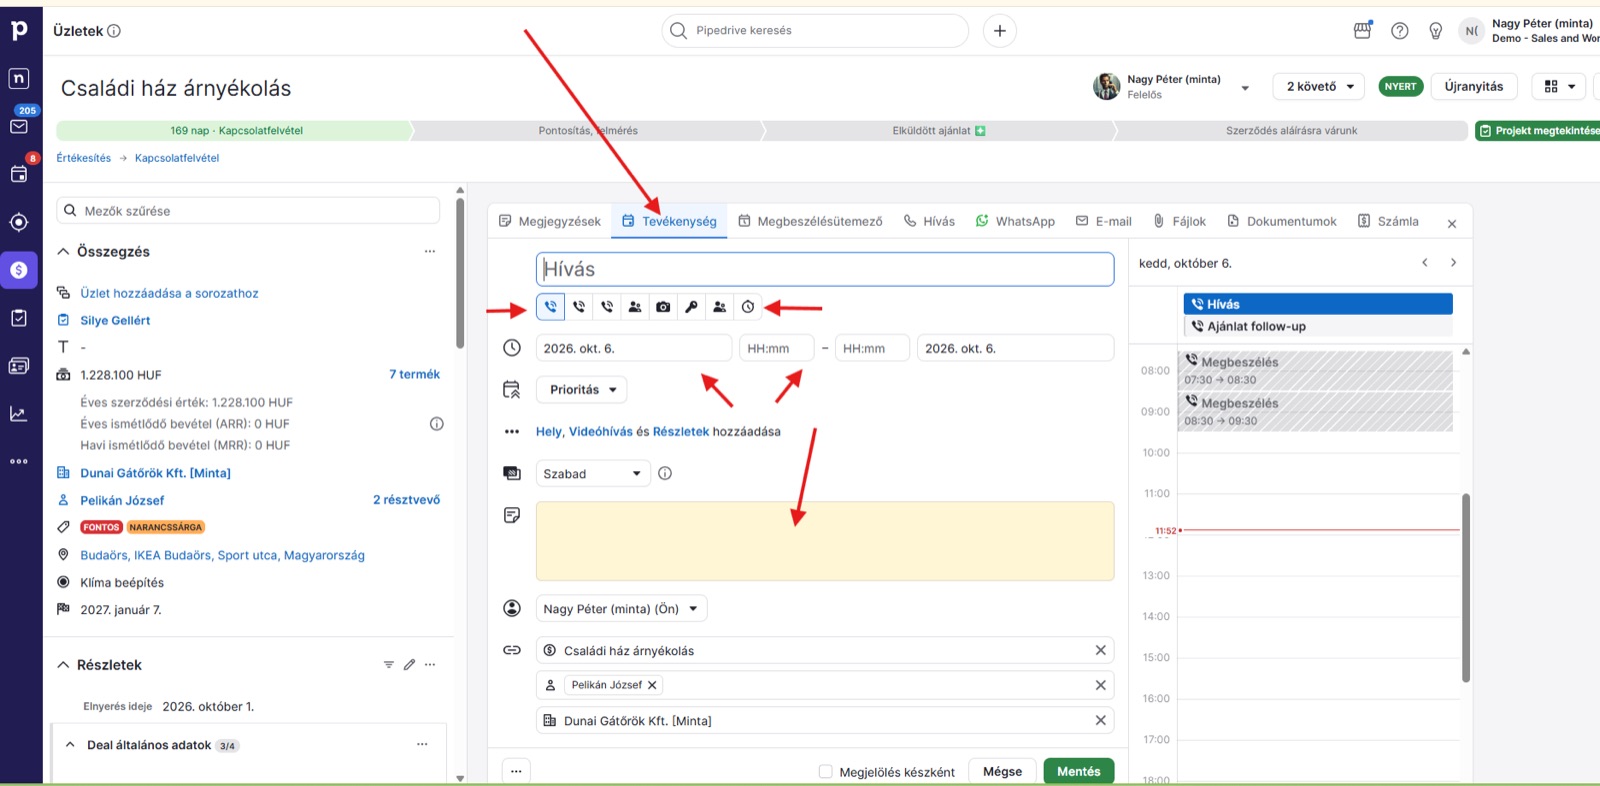This screenshot has height=786, width=1600.
Task: Click the Mégse button
Action: (1002, 771)
